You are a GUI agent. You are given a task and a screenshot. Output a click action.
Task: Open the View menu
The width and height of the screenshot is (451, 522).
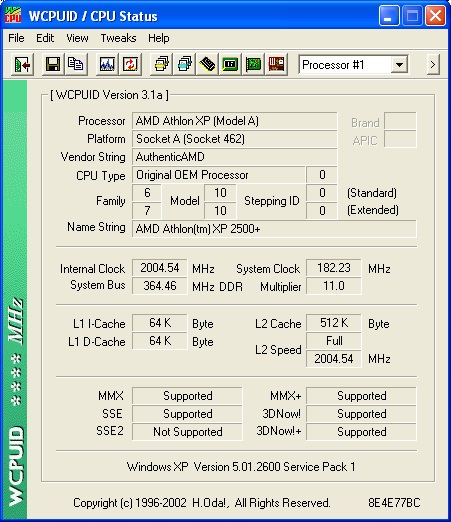(x=77, y=38)
